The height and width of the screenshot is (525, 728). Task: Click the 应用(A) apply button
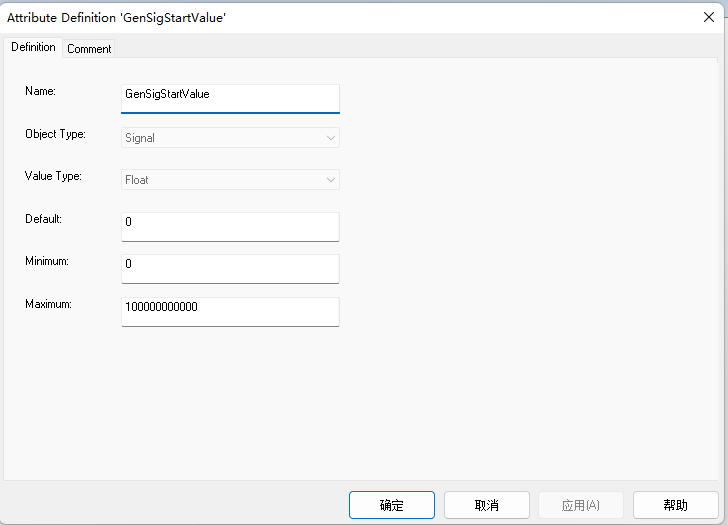[x=581, y=505]
